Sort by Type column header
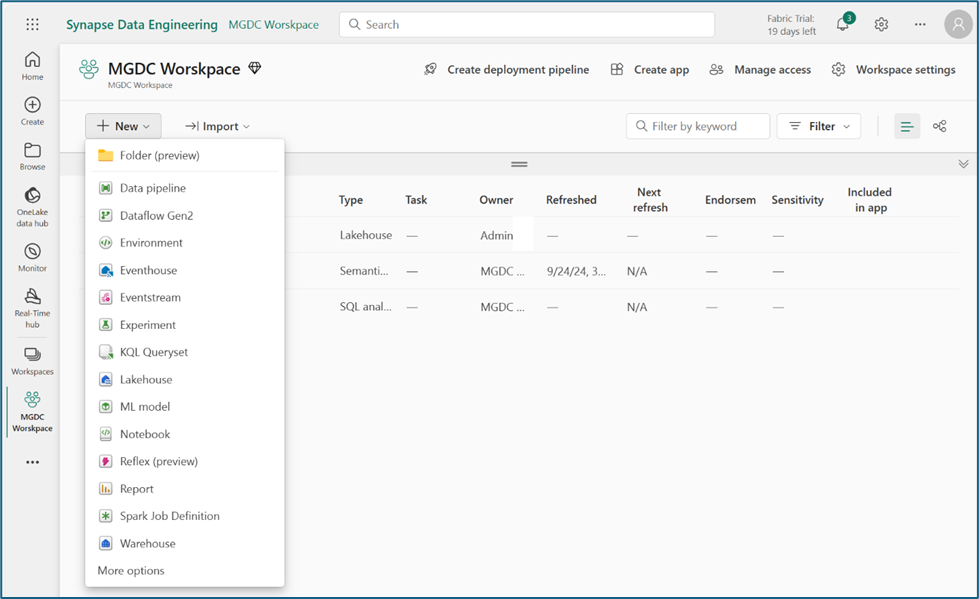979x599 pixels. tap(351, 200)
